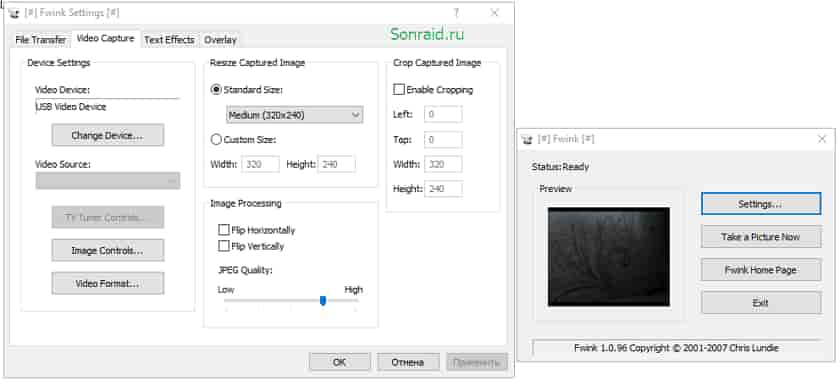Click the crop Height input field
The height and width of the screenshot is (380, 840).
pyautogui.click(x=443, y=189)
